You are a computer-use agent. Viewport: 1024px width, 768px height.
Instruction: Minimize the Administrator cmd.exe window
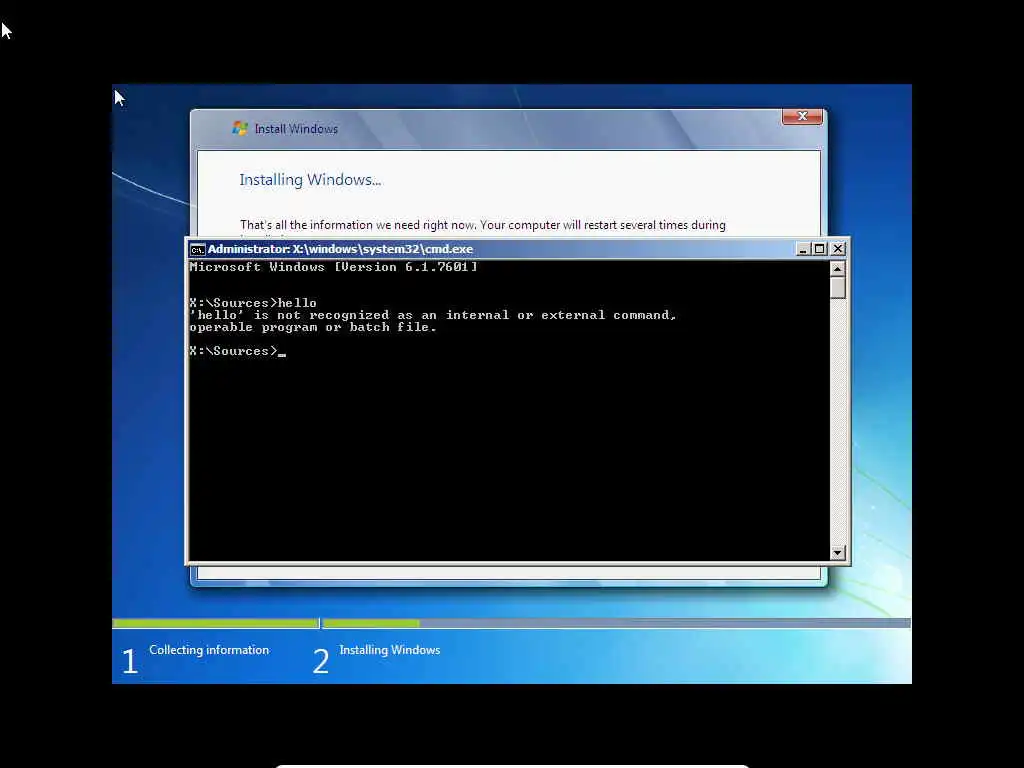point(803,249)
